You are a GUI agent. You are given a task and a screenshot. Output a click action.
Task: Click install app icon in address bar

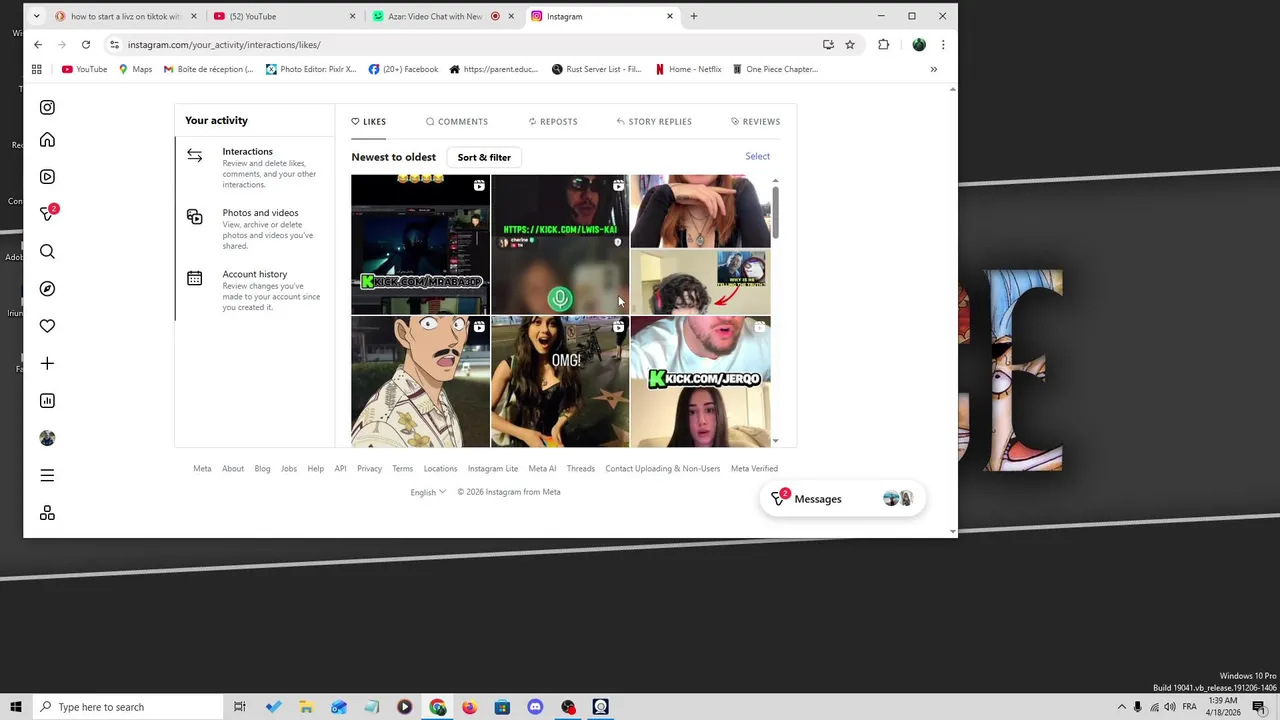tap(828, 44)
